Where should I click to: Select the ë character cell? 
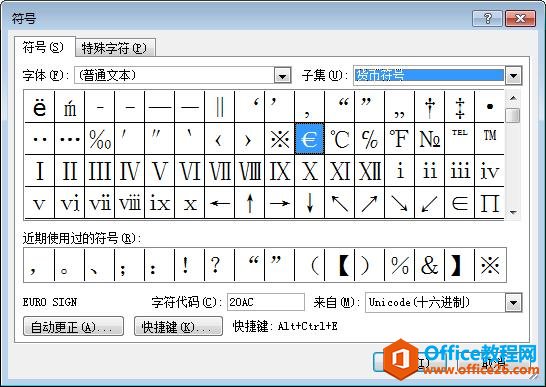pyautogui.click(x=40, y=107)
